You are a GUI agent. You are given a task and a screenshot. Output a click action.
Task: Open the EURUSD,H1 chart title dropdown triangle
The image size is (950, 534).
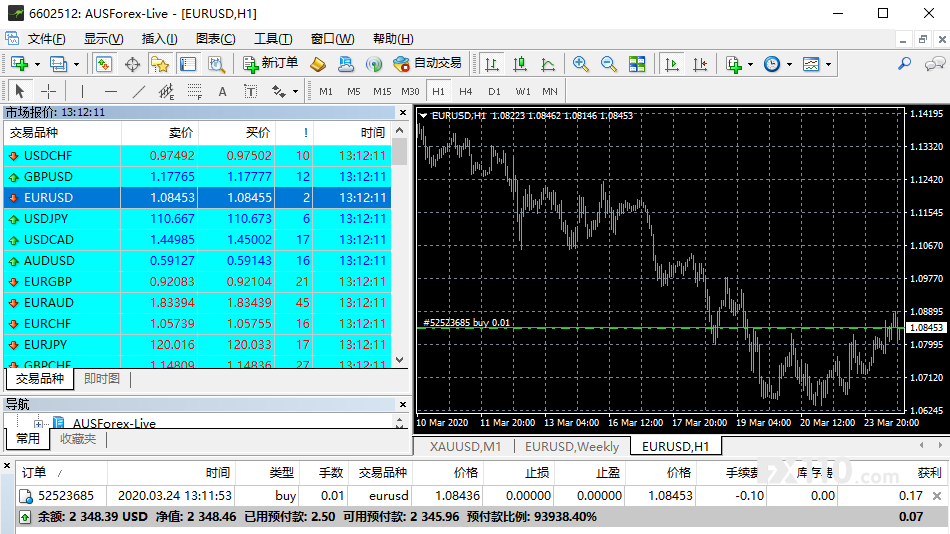tap(423, 115)
